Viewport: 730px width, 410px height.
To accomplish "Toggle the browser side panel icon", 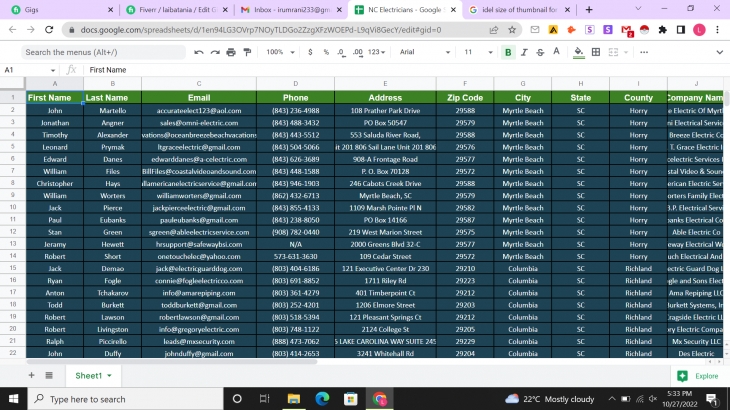I will tap(681, 30).
